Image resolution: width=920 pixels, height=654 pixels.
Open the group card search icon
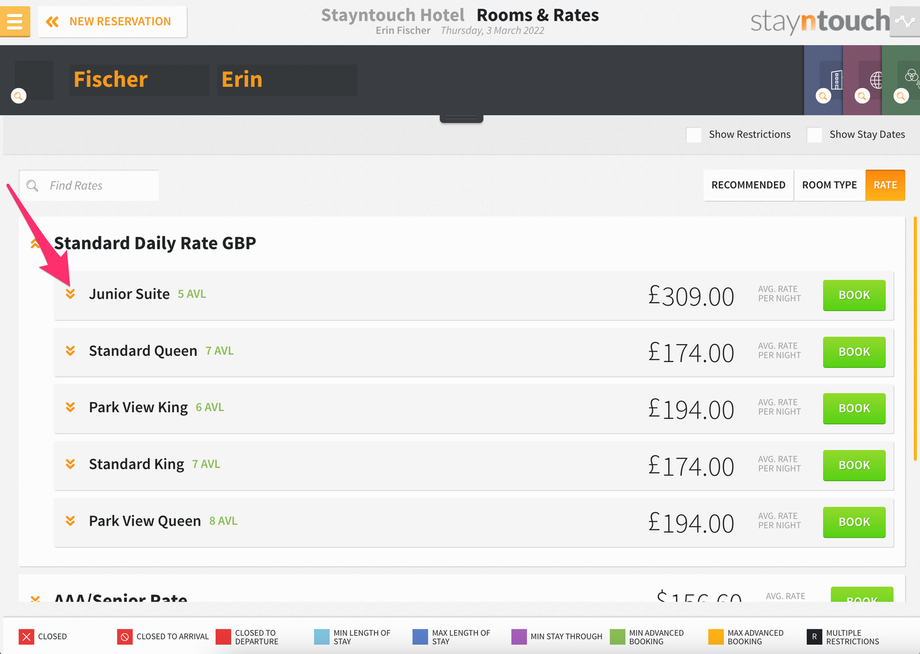(901, 96)
